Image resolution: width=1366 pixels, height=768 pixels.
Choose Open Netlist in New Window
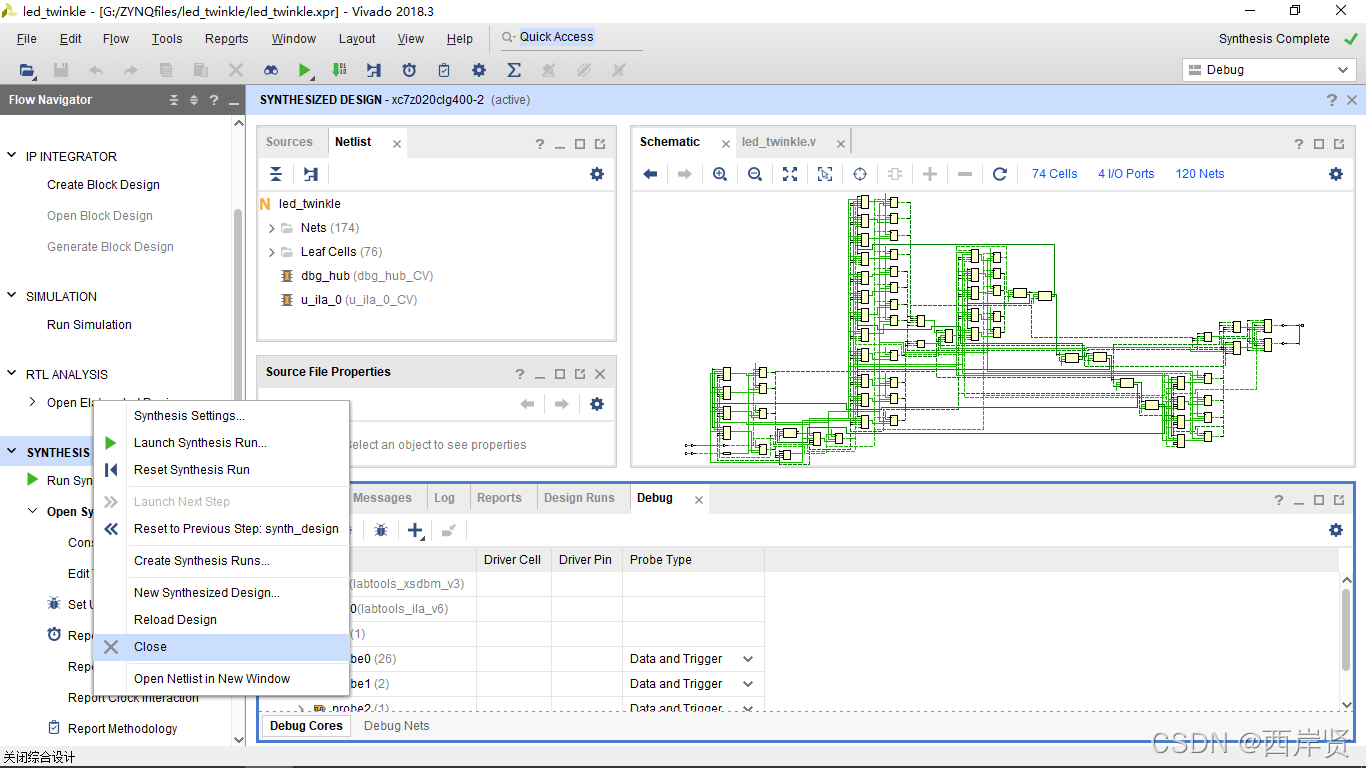(x=221, y=679)
